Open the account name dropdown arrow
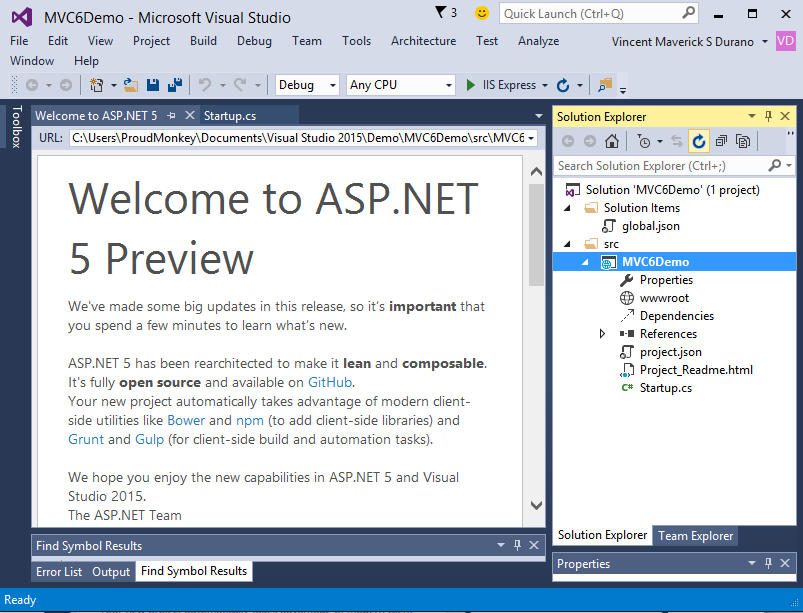Screen dimensions: 803x613 point(765,41)
